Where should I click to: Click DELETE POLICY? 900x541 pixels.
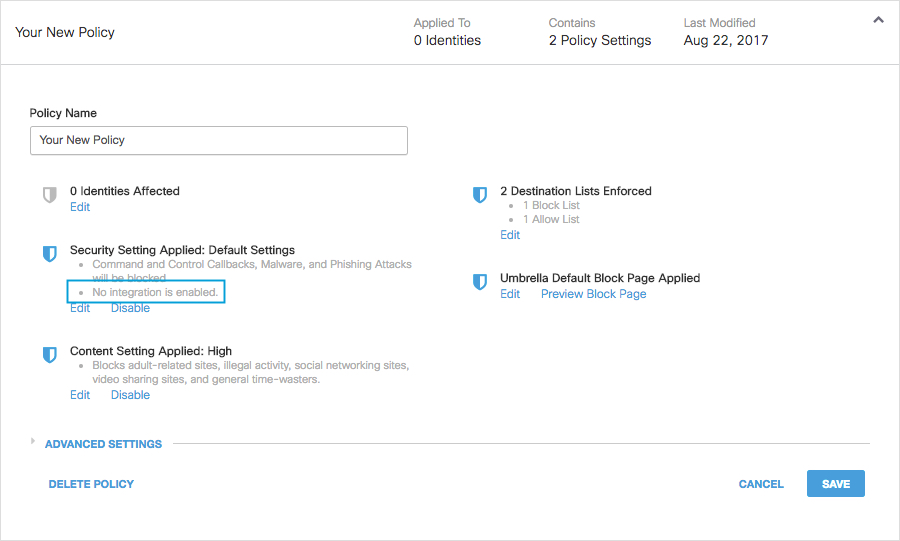[91, 484]
